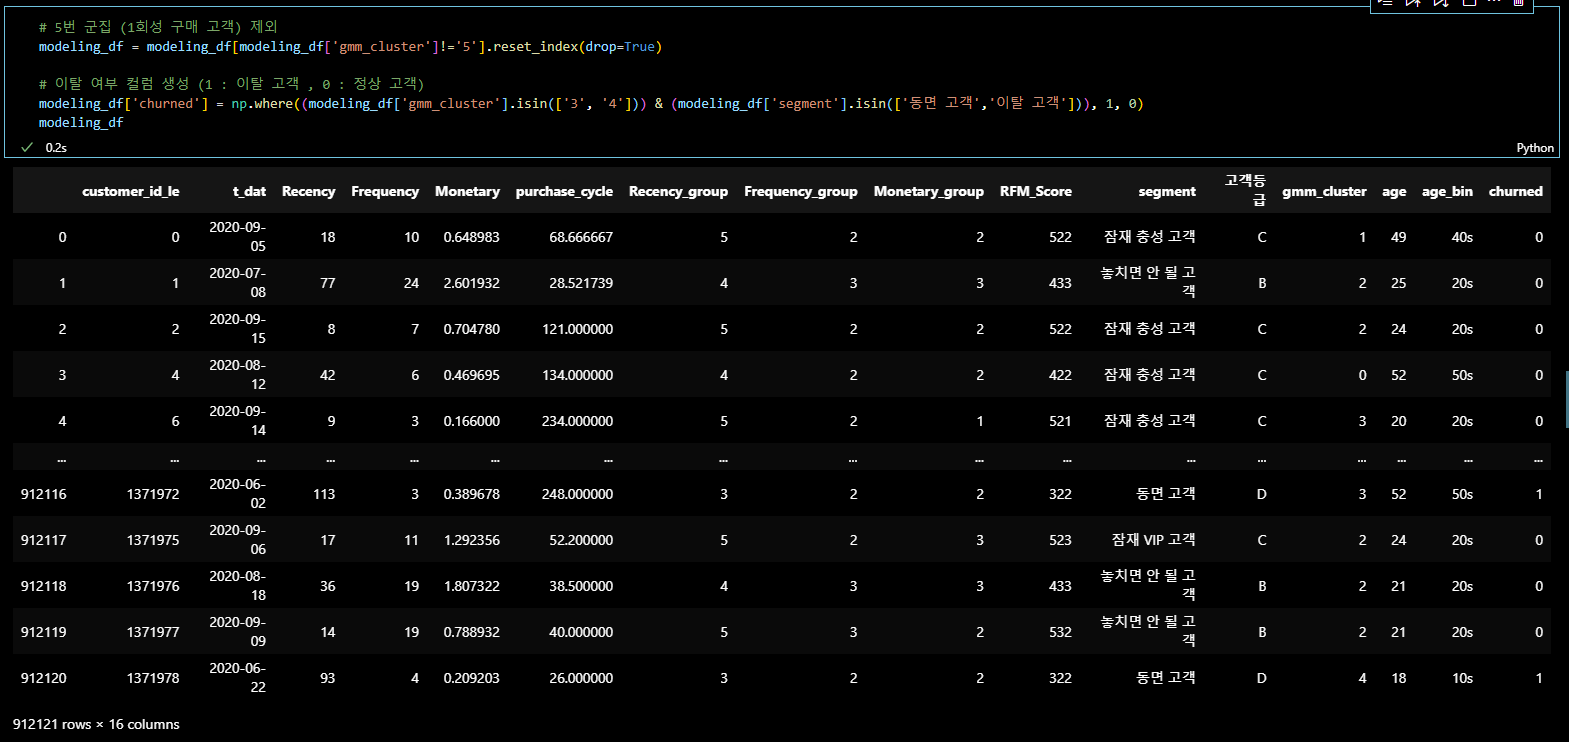Click the last code line 'modeling_df'

(x=81, y=122)
